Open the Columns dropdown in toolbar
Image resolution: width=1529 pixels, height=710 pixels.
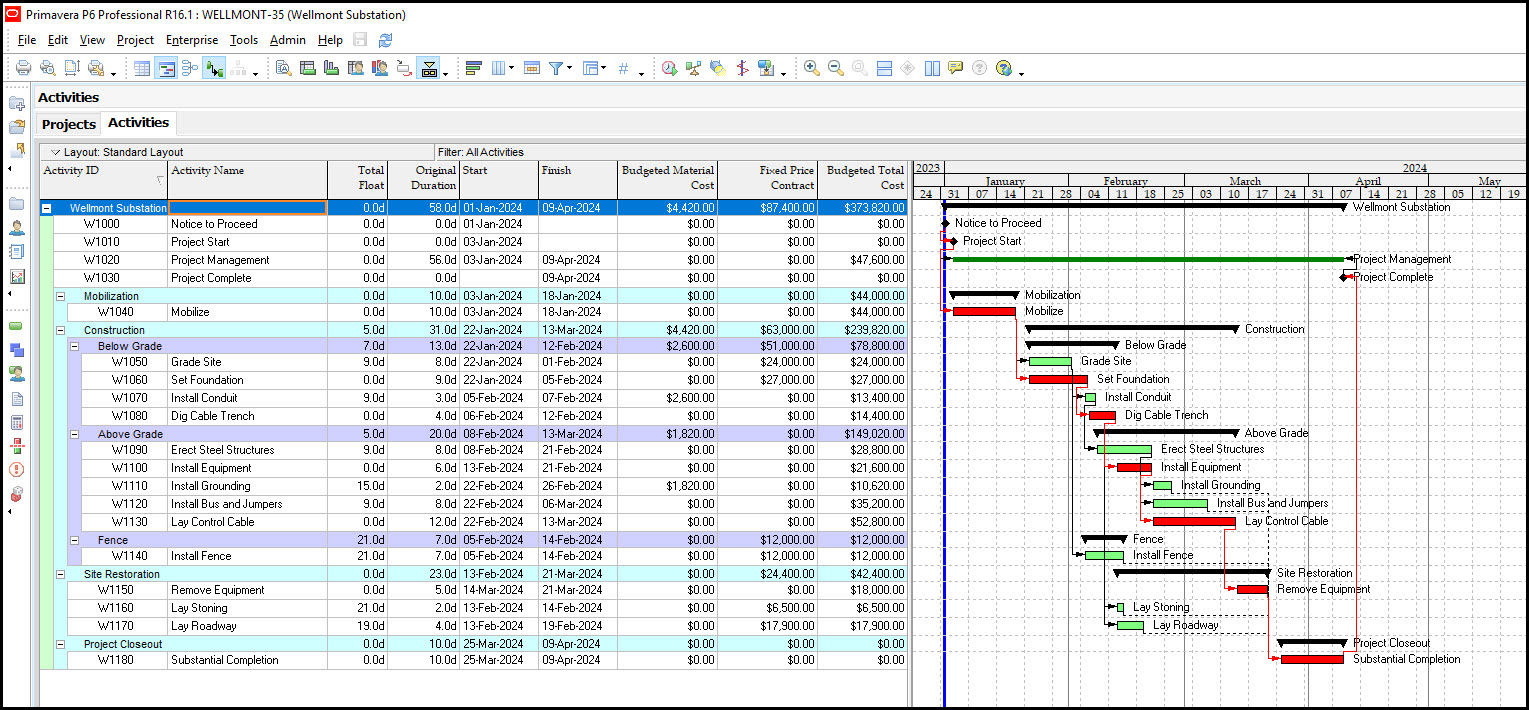(x=502, y=69)
